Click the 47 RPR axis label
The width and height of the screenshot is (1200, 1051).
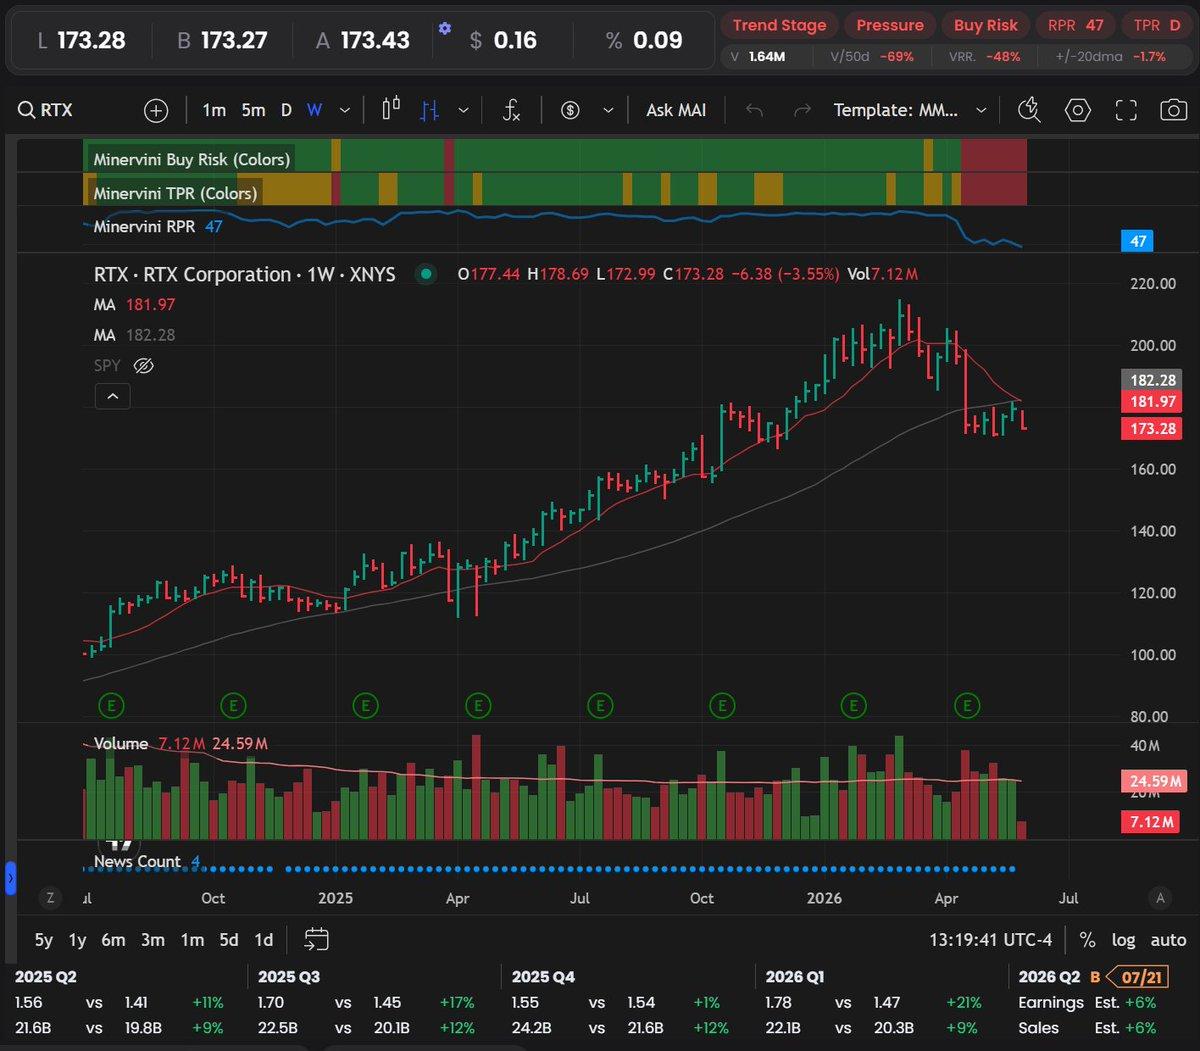click(x=1138, y=241)
